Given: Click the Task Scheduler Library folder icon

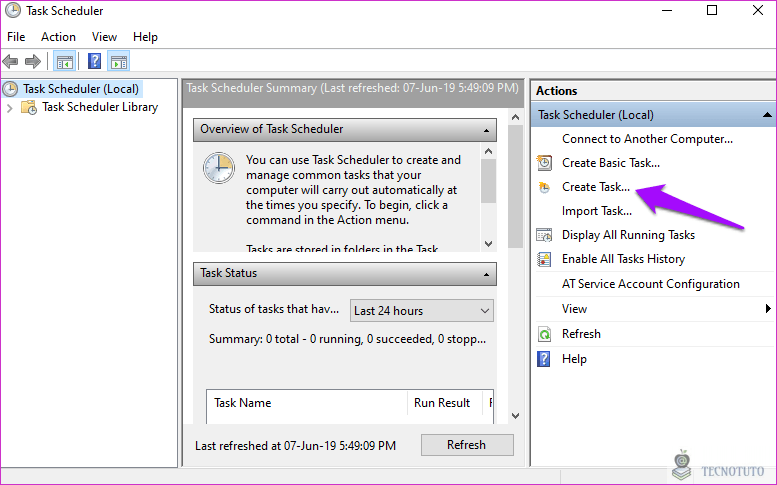Looking at the screenshot, I should pyautogui.click(x=29, y=107).
